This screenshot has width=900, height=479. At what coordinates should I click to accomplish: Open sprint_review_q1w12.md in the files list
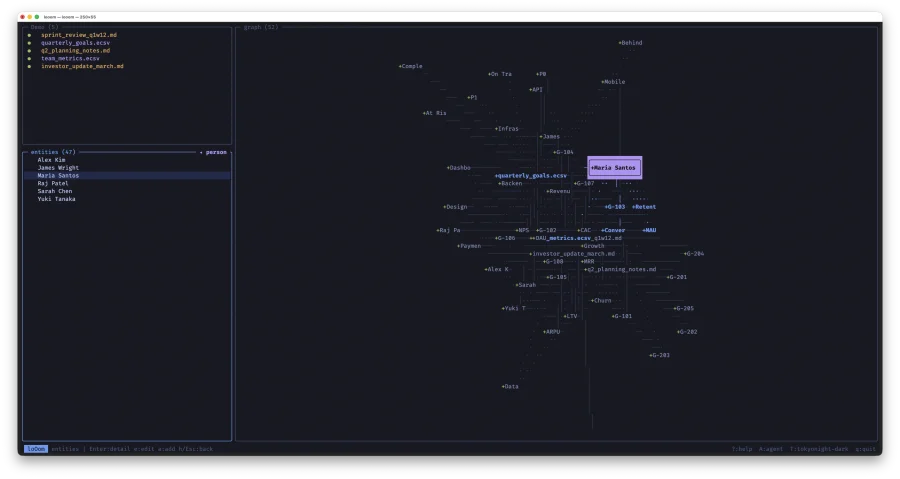tap(79, 35)
